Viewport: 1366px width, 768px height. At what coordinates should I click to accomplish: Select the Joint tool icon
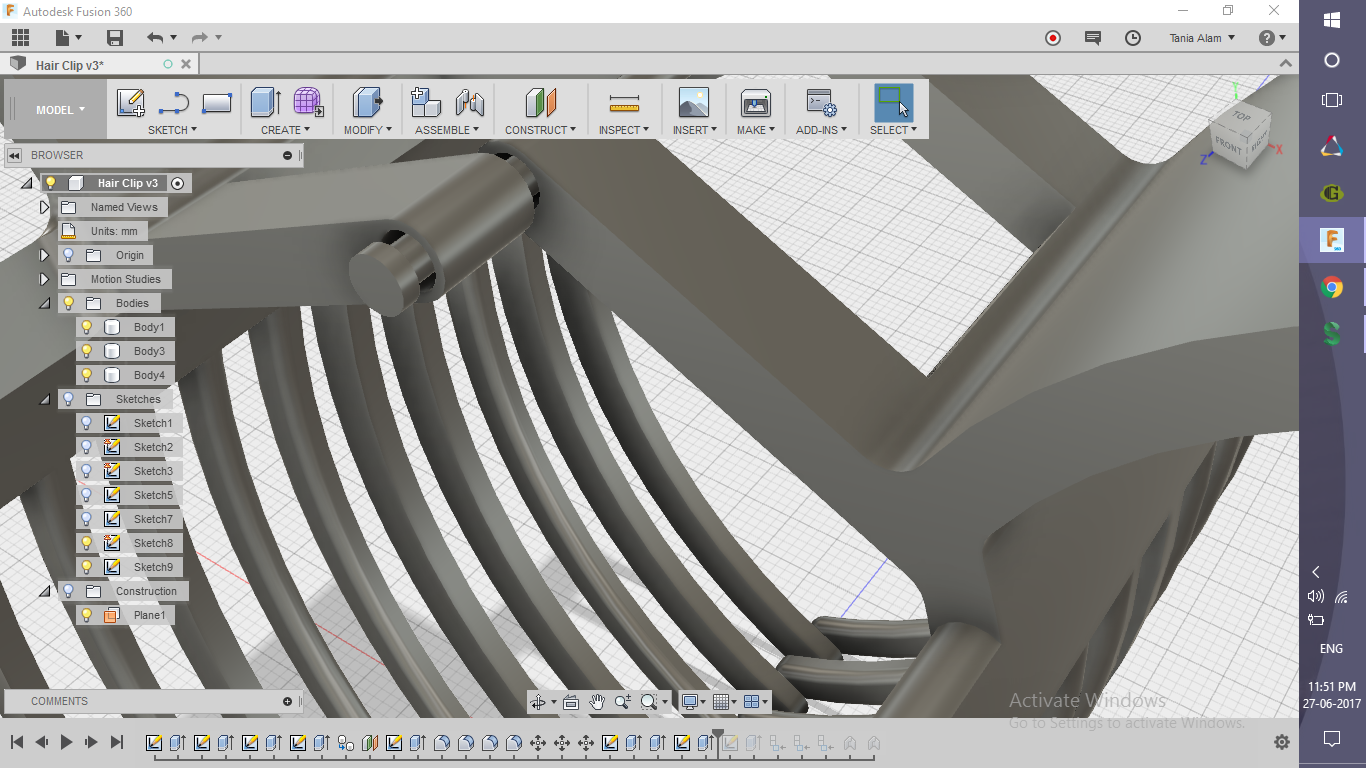tap(469, 103)
